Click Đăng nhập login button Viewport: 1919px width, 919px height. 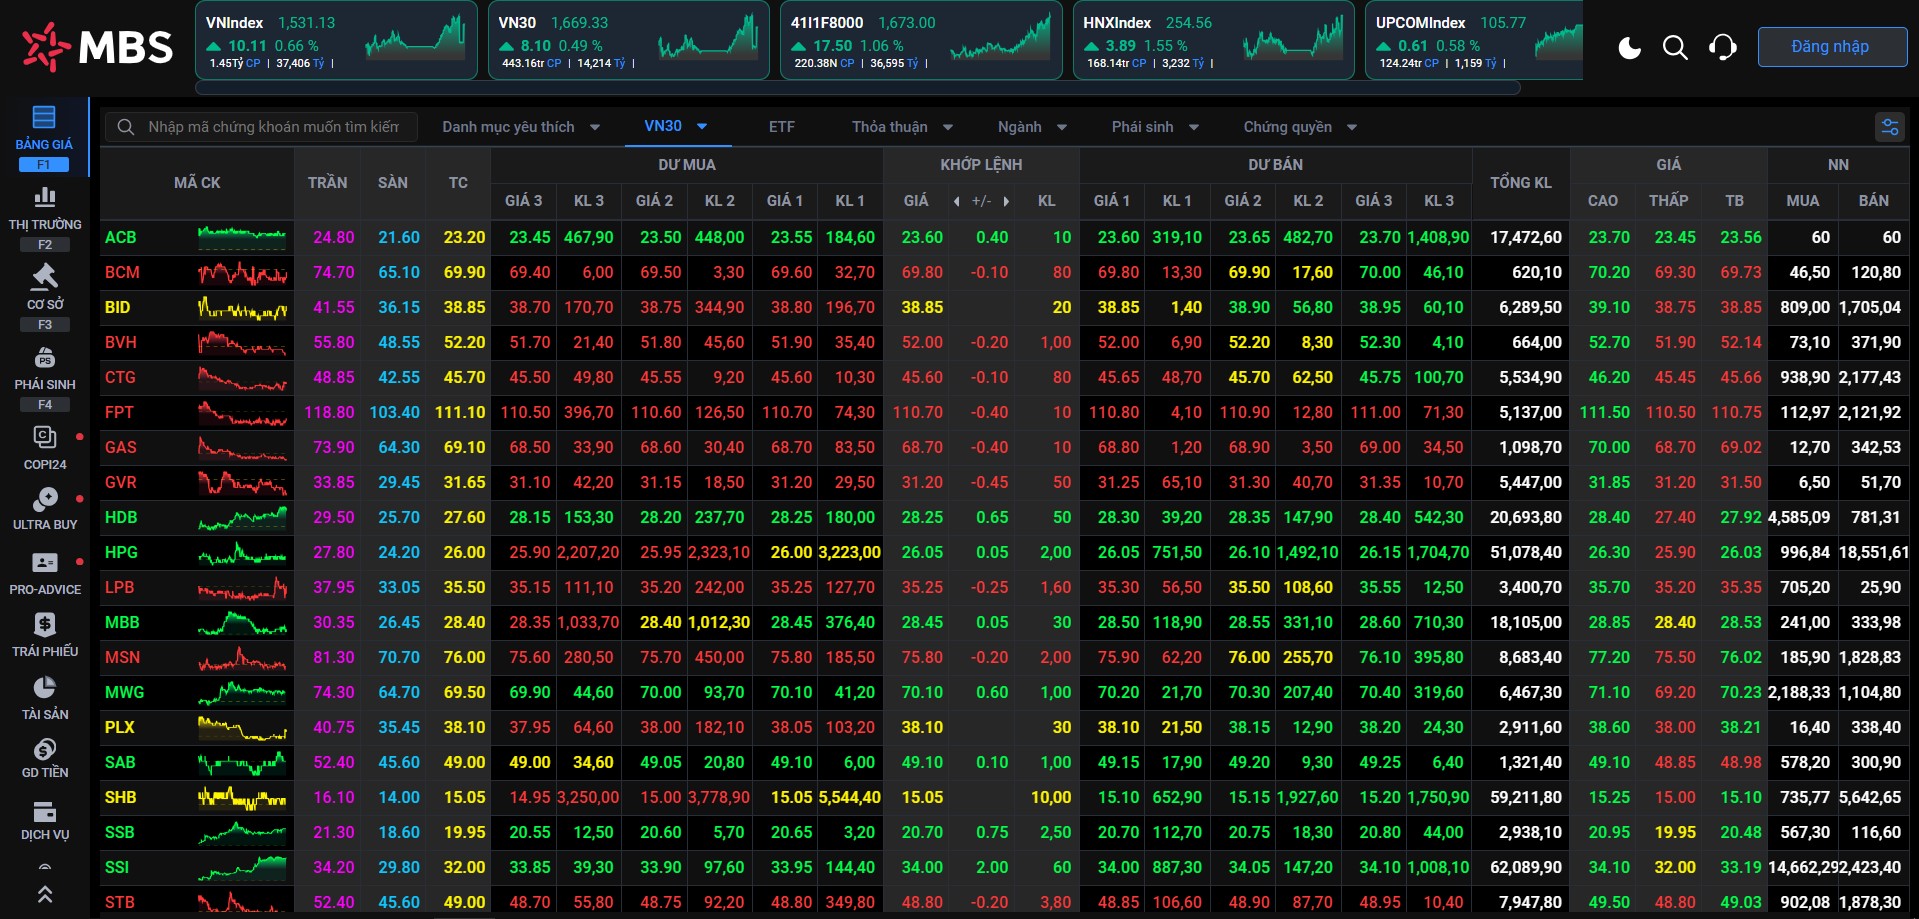pyautogui.click(x=1831, y=47)
